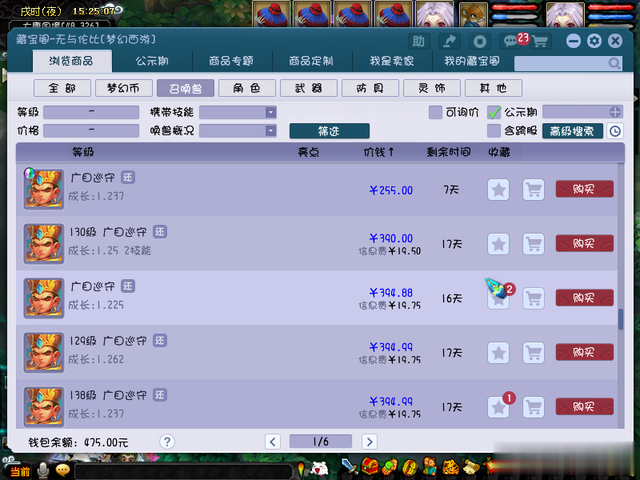Toggle the 可询价 checkbox
The width and height of the screenshot is (640, 480).
pyautogui.click(x=436, y=112)
